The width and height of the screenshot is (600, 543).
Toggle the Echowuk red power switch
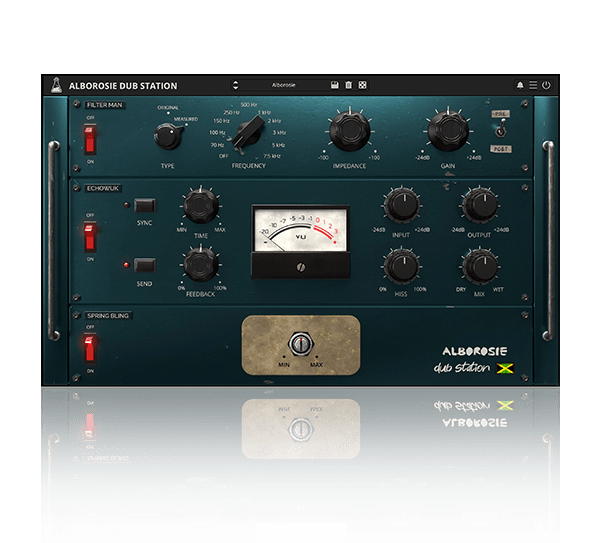(90, 236)
